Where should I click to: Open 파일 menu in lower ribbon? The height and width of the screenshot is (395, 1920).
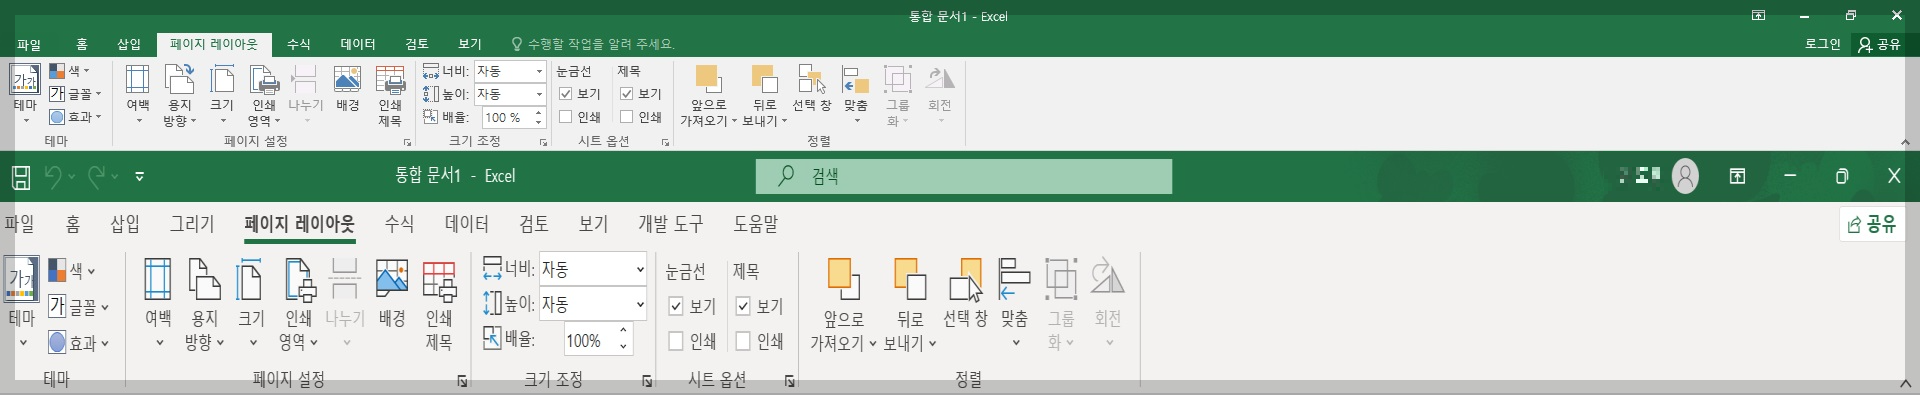[x=19, y=224]
